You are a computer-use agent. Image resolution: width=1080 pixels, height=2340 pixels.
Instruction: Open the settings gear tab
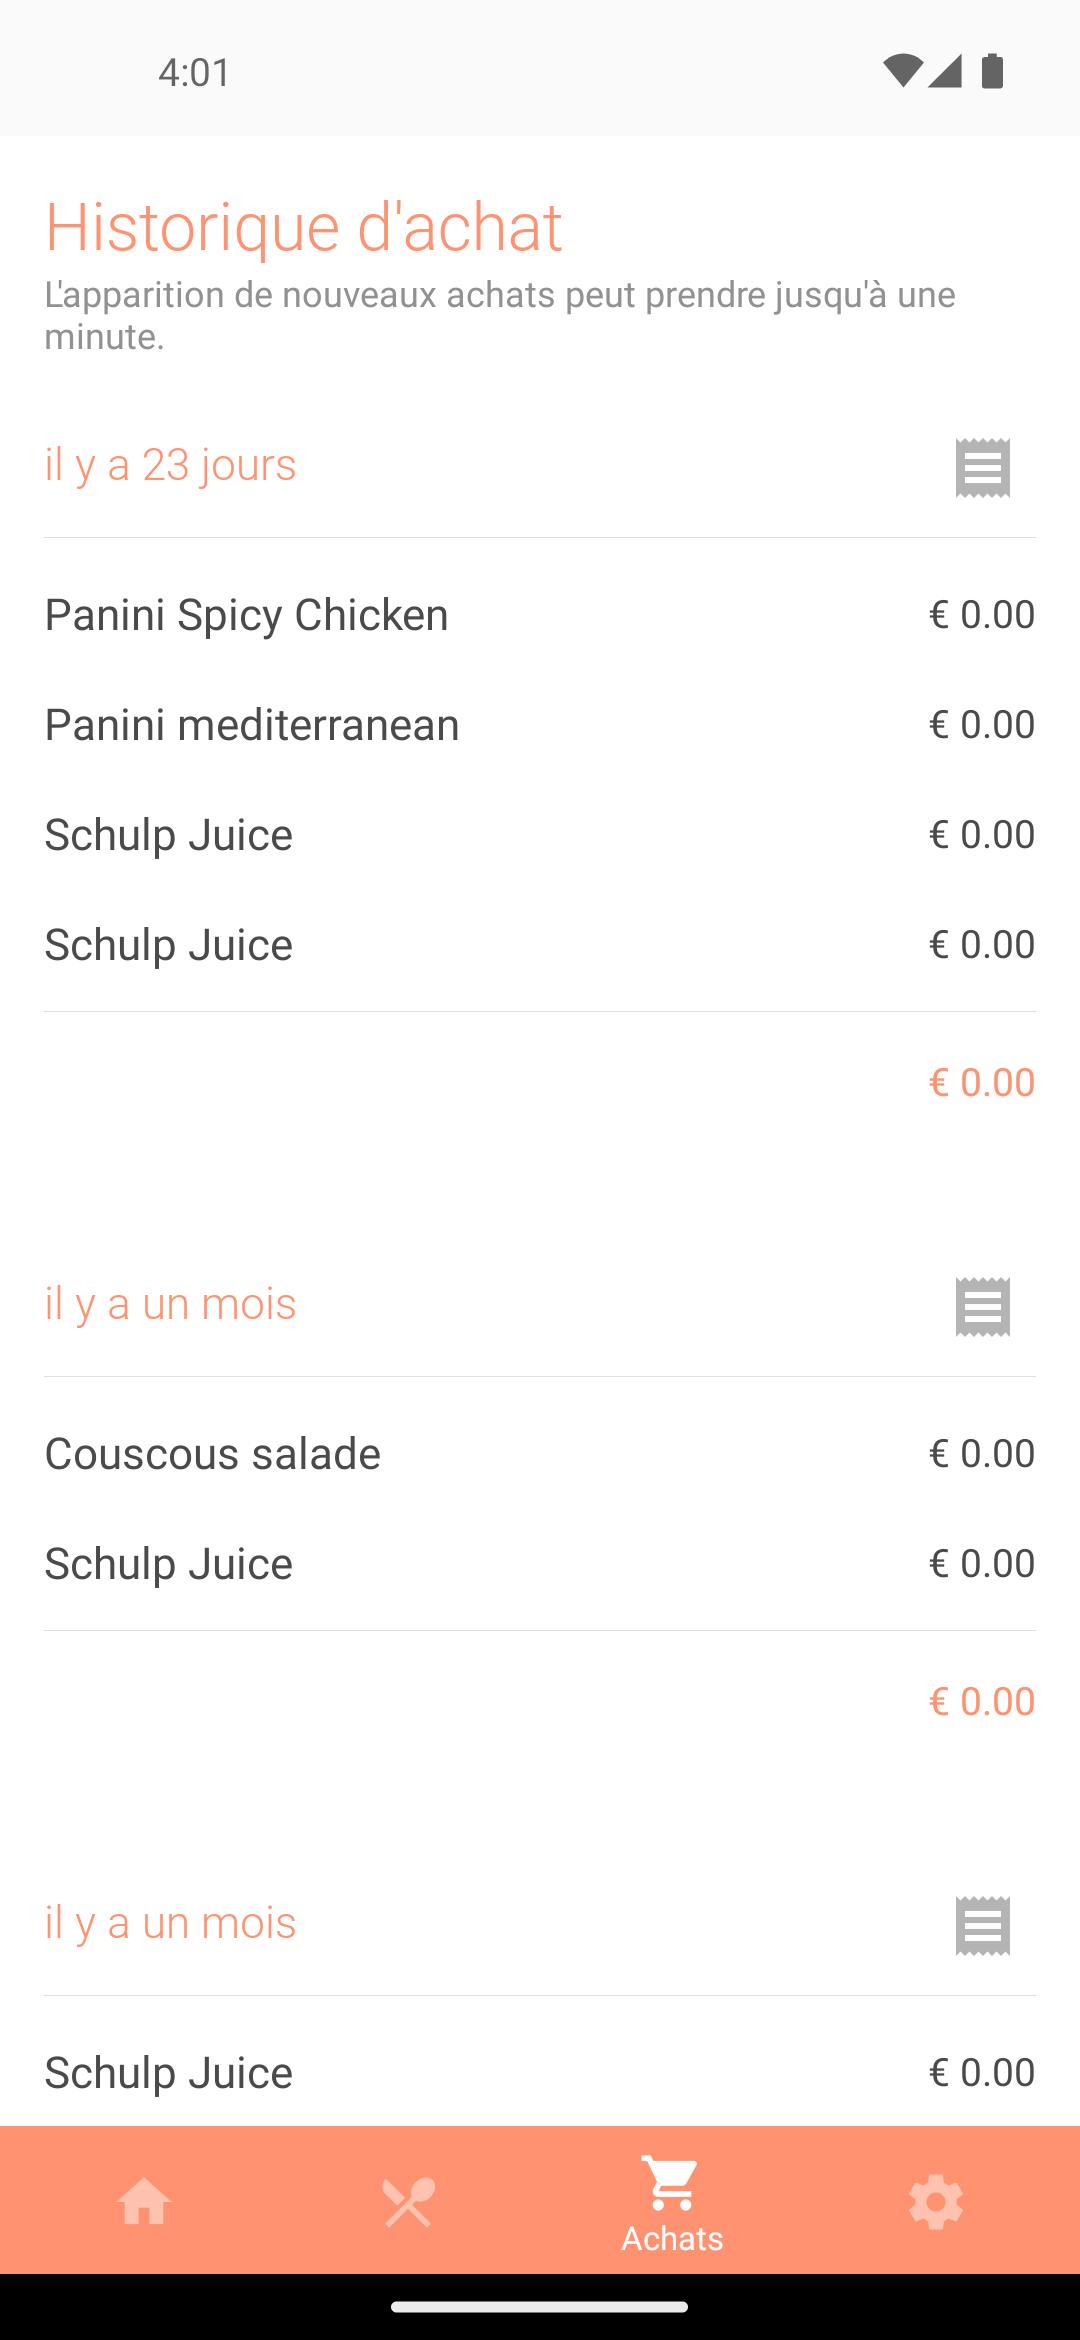click(x=936, y=2201)
